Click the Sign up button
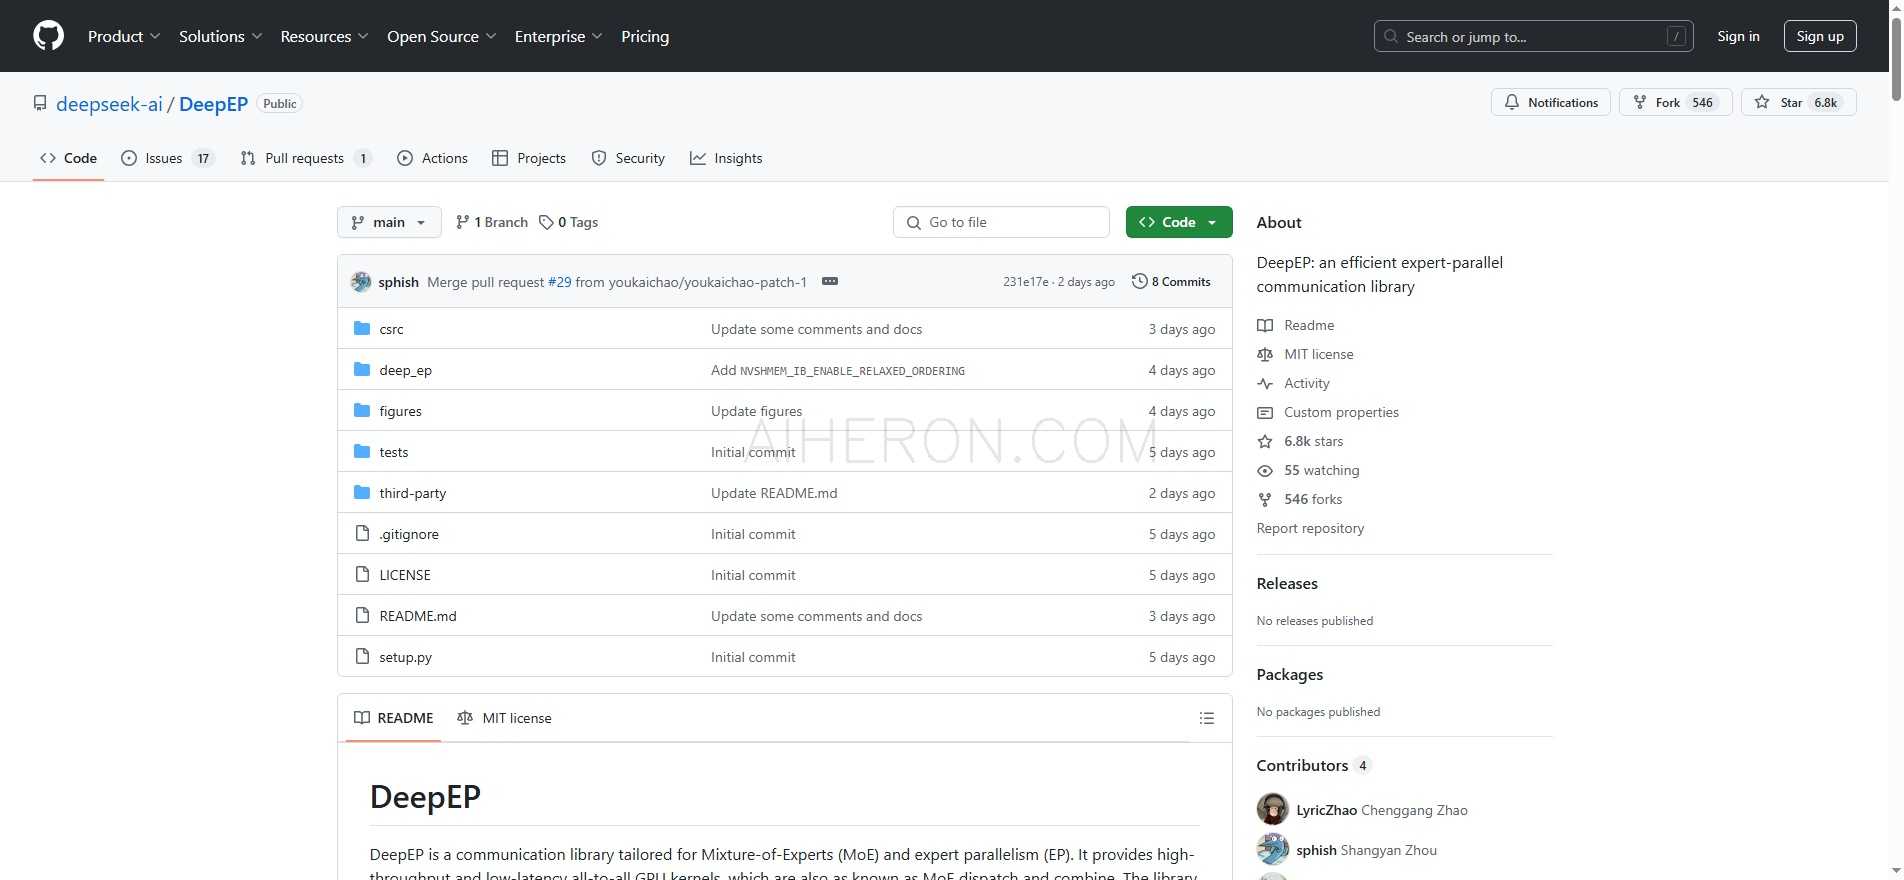This screenshot has width=1904, height=880. point(1820,36)
